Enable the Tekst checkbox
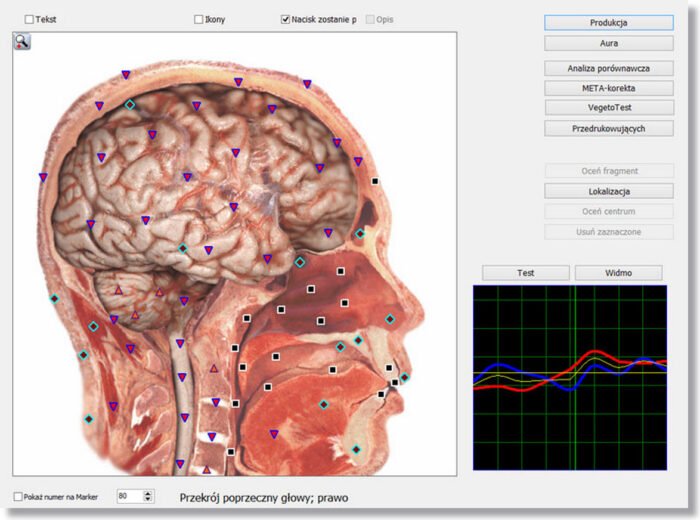The image size is (700, 520). (x=29, y=19)
